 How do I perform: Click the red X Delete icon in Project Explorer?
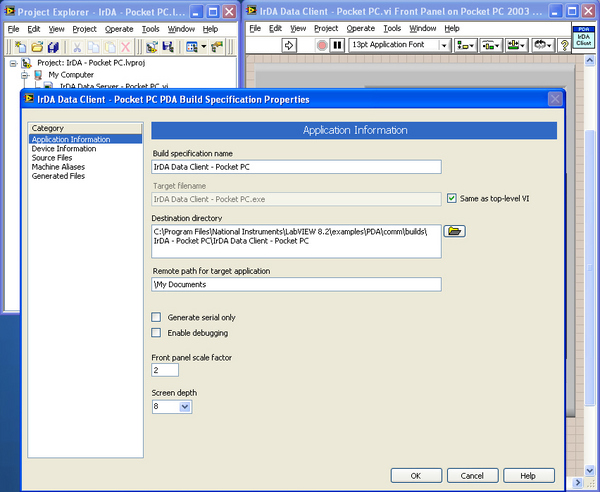126,47
